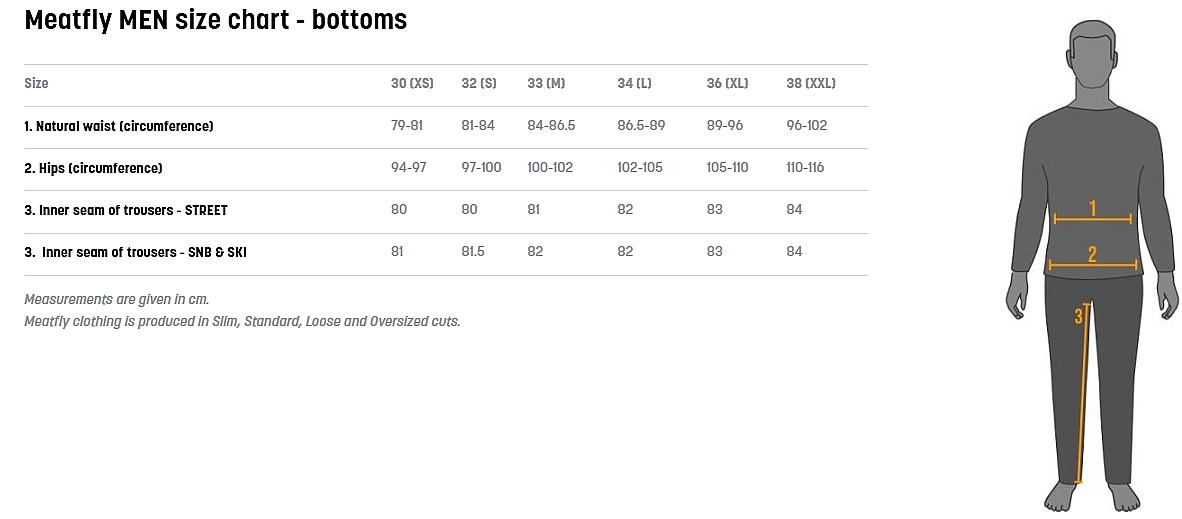The height and width of the screenshot is (519, 1182).
Task: Select the 38 (XXL) size column header
Action: 811,83
